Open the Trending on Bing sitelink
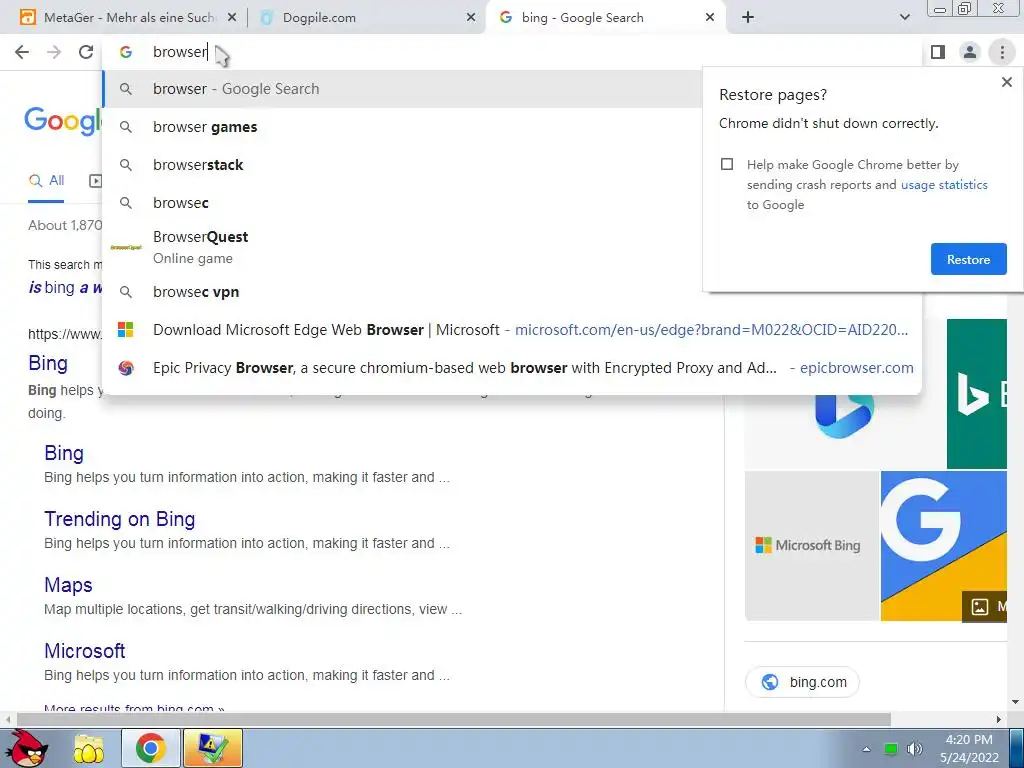This screenshot has height=768, width=1024. click(120, 519)
